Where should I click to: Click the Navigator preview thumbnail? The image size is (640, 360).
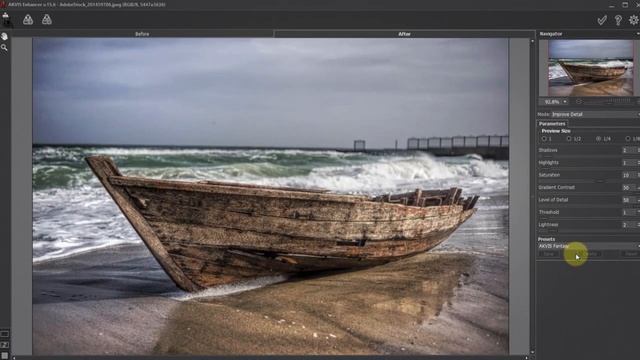coord(590,68)
